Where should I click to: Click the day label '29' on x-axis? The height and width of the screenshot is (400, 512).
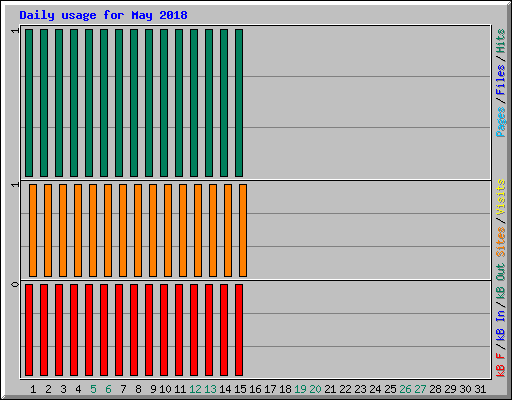pos(450,389)
